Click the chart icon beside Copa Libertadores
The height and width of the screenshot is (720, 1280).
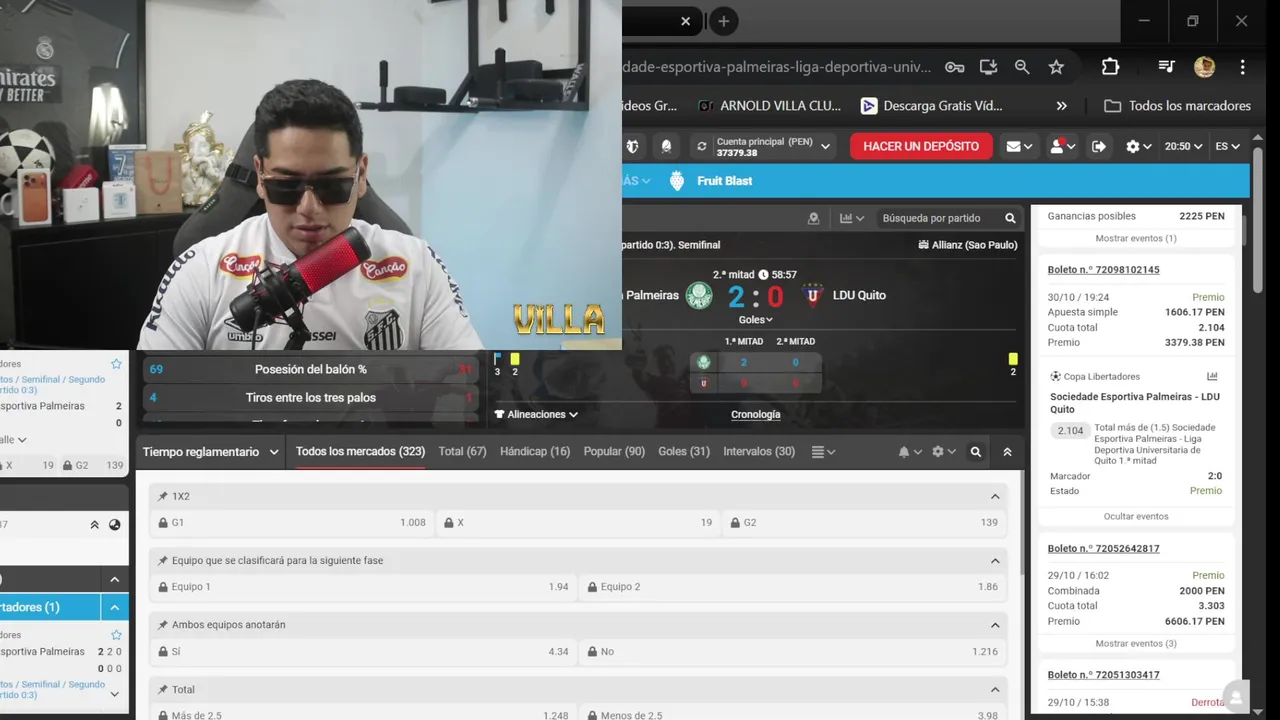point(1213,377)
